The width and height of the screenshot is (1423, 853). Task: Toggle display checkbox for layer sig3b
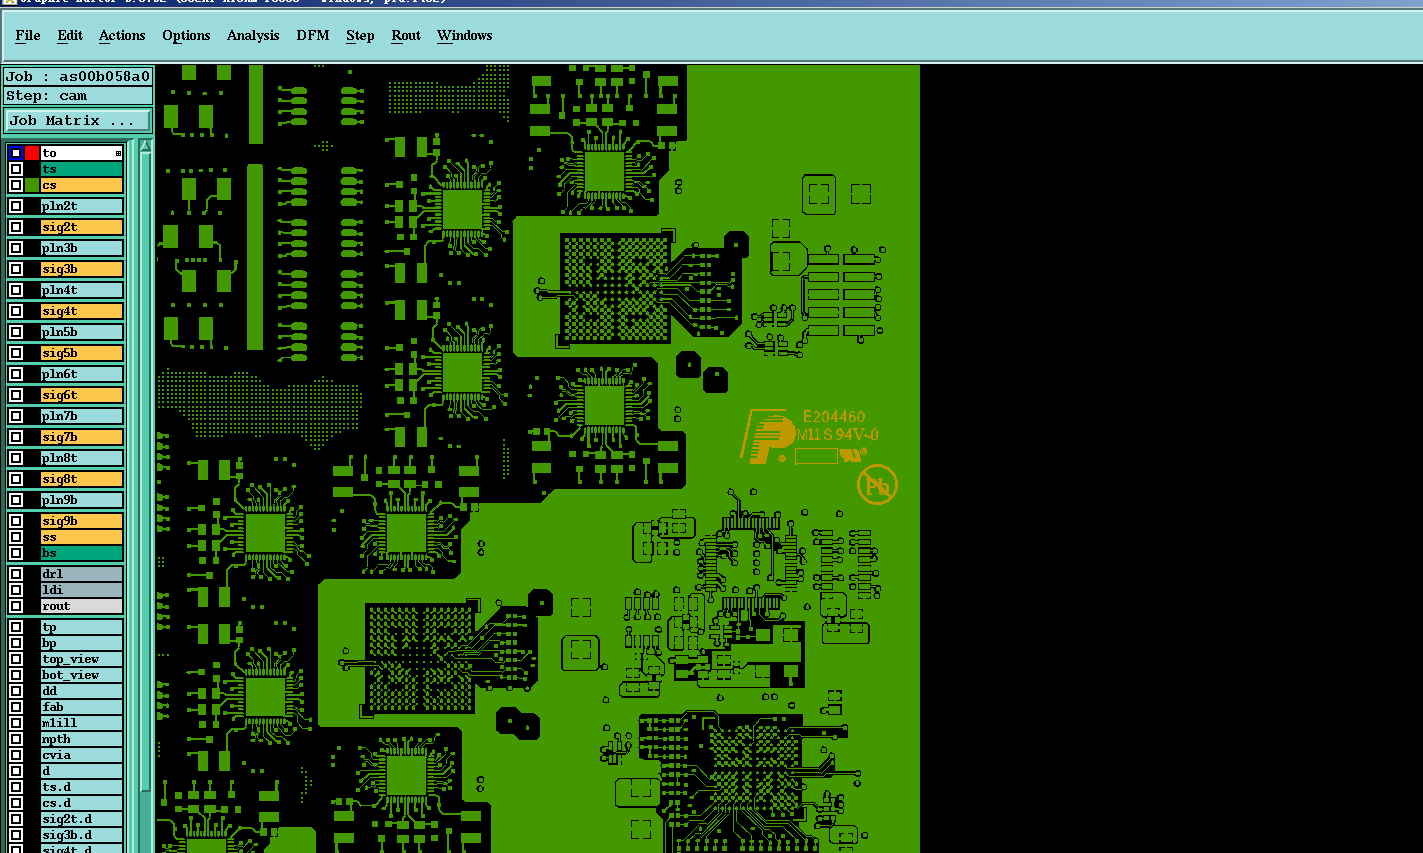point(16,269)
